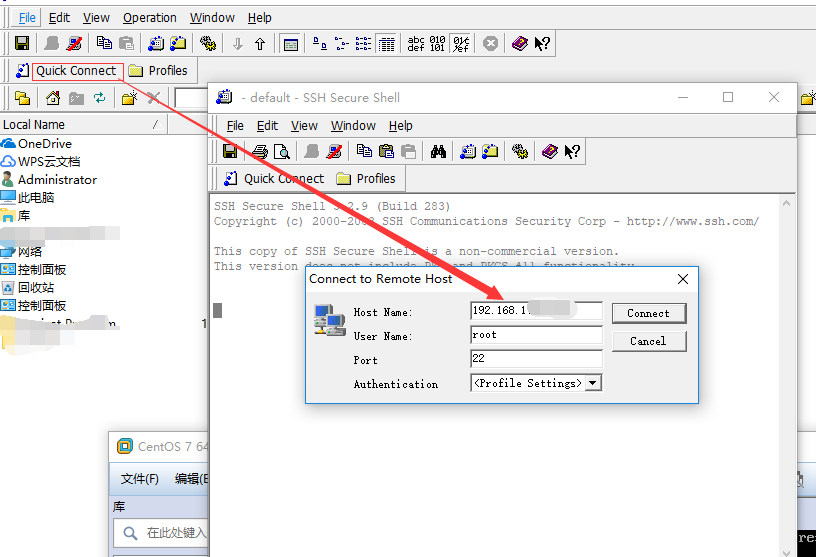
Task: Open Help menu in SSH Secure Shell window
Action: coord(401,126)
